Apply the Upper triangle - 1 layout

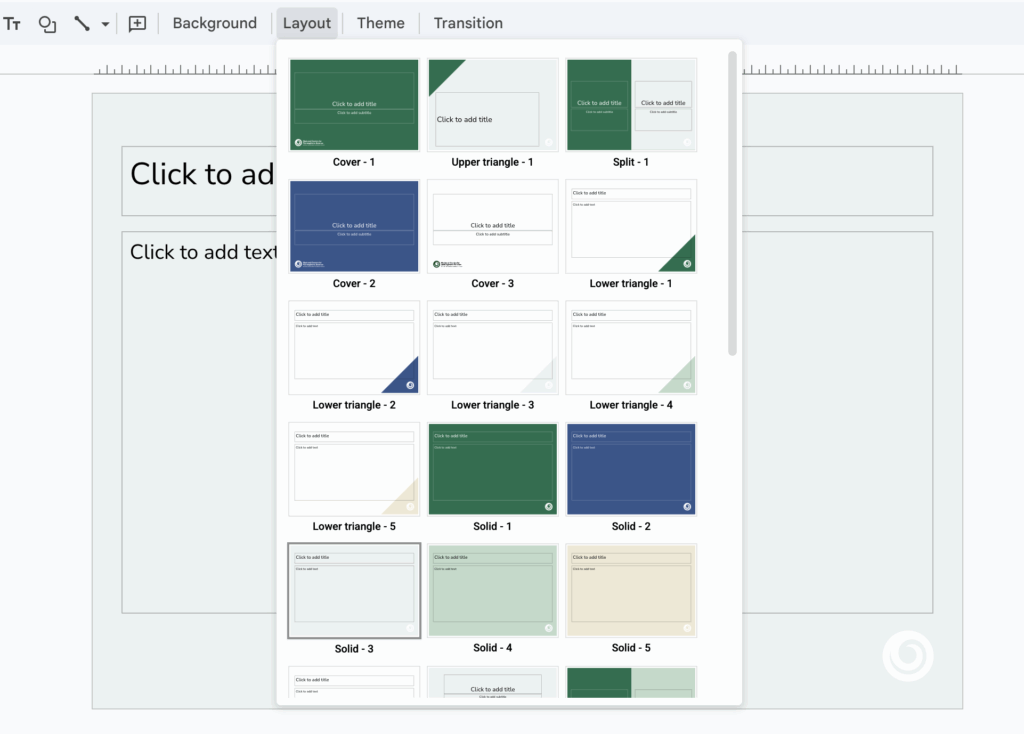[492, 105]
